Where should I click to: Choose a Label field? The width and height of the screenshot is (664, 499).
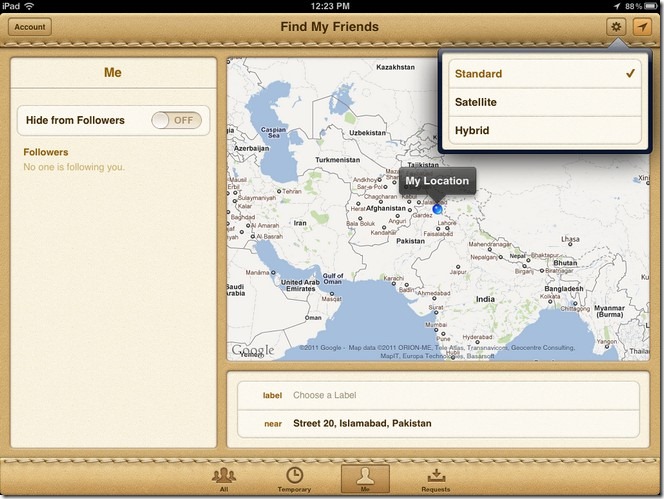[x=438, y=396]
